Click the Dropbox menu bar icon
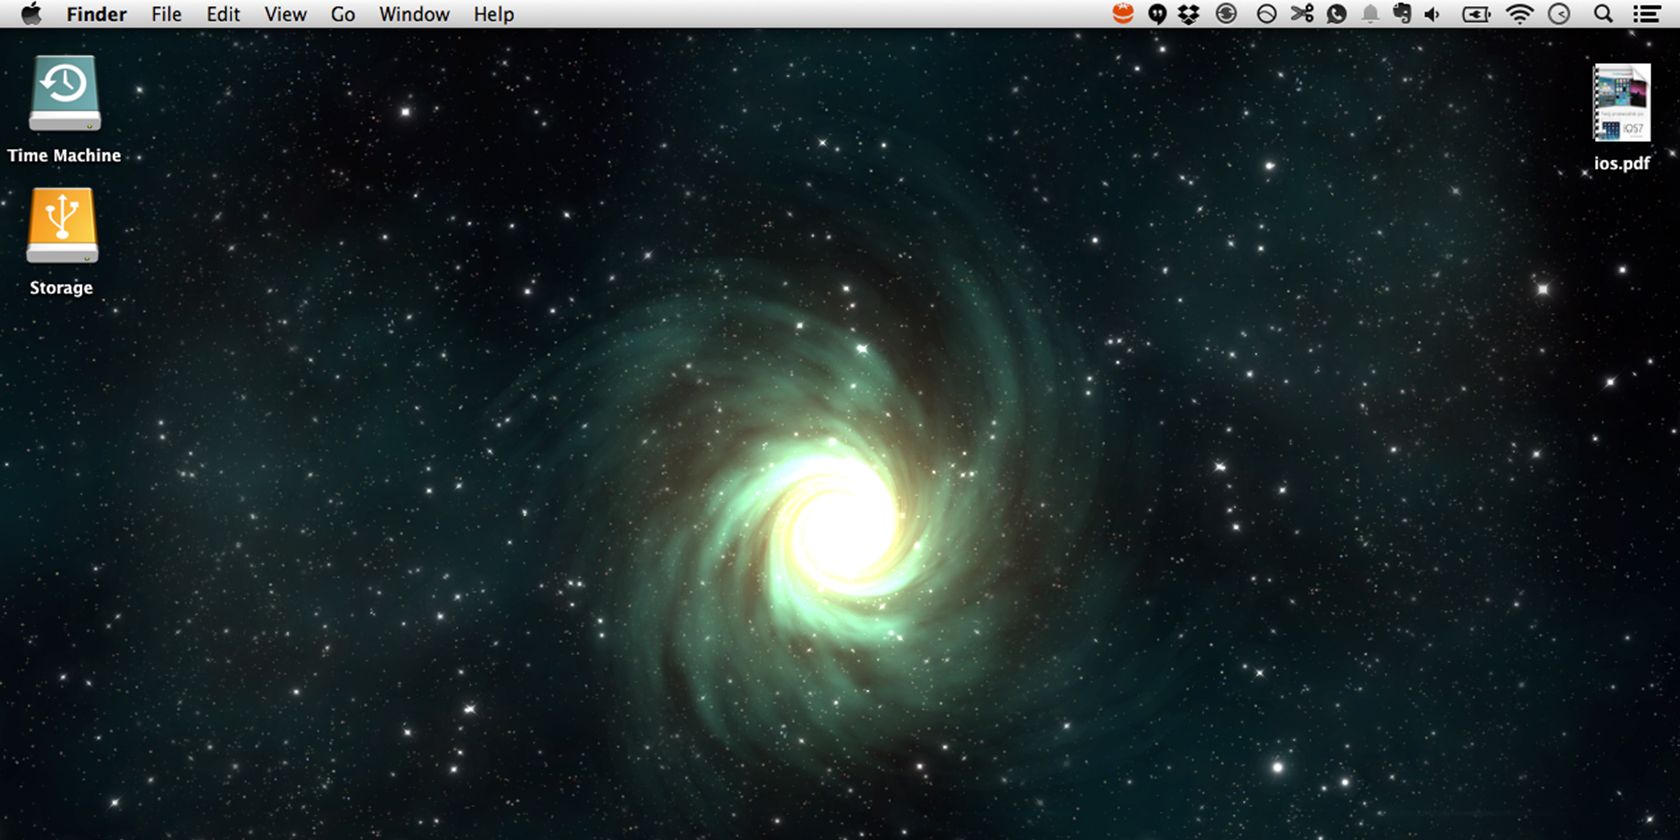 coord(1188,14)
